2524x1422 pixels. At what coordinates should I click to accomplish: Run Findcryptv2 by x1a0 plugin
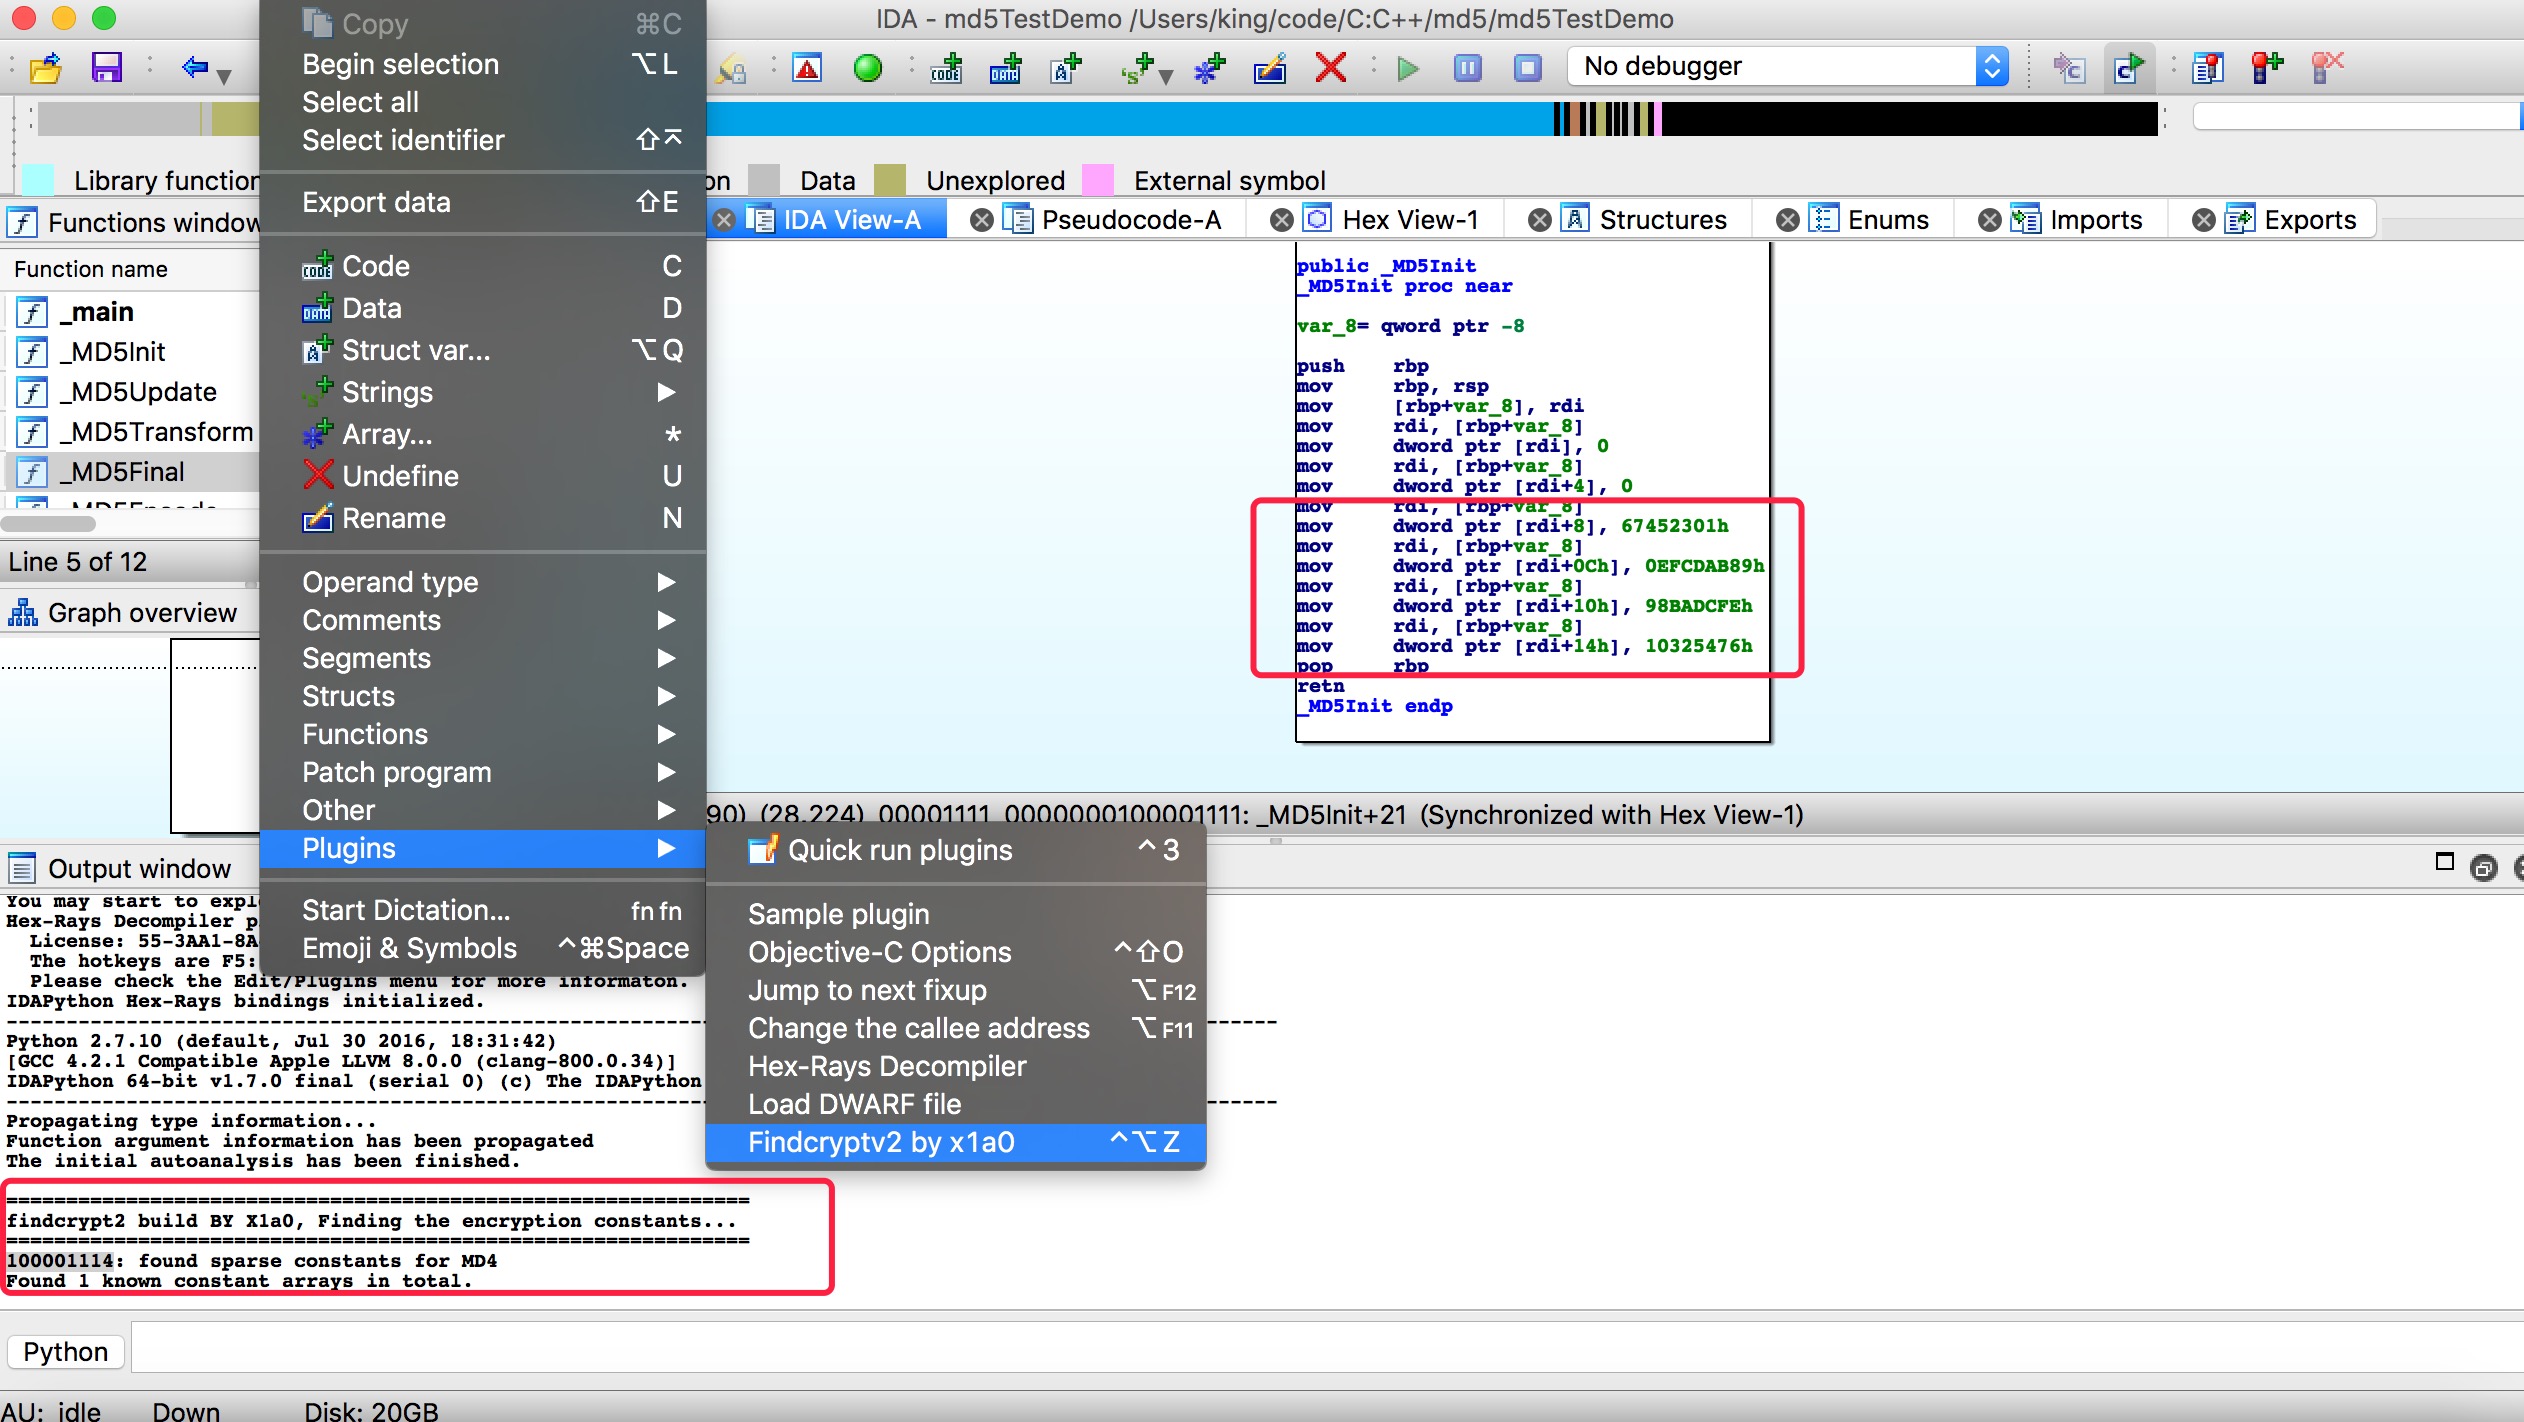[956, 1142]
